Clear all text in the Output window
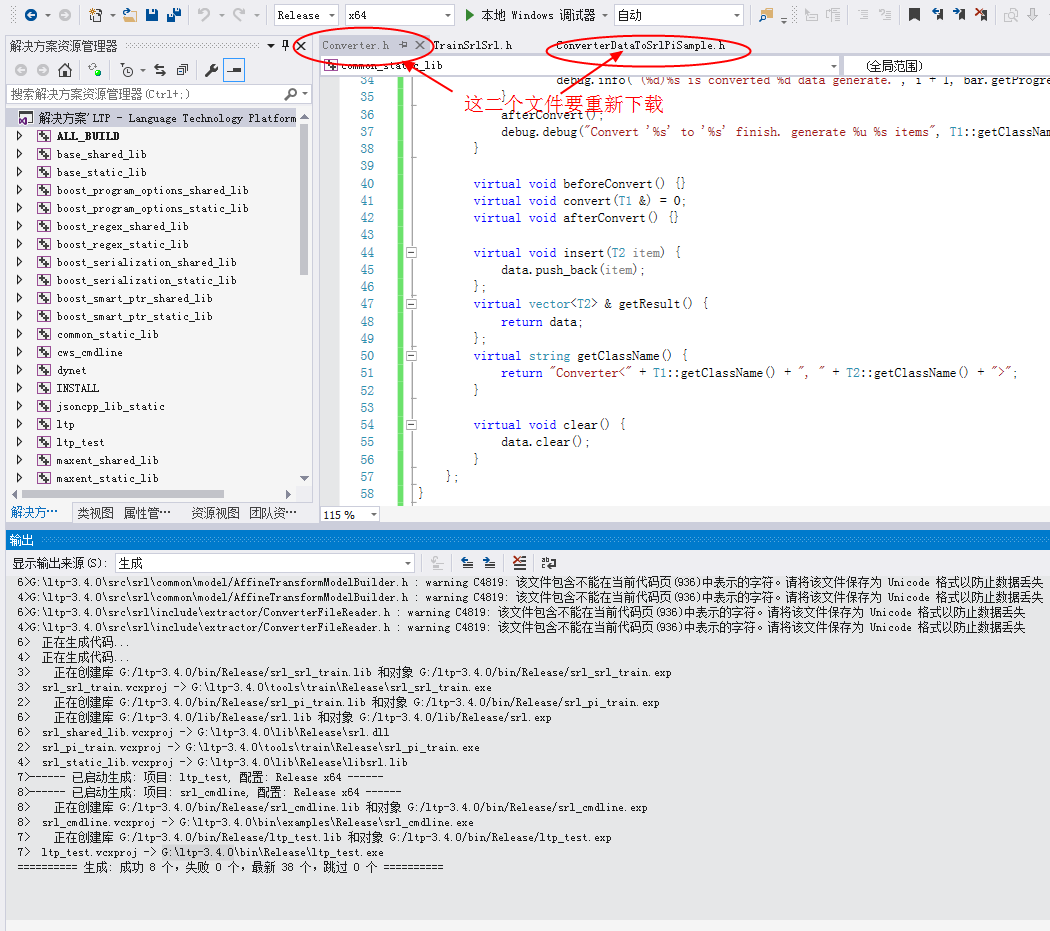 point(519,563)
